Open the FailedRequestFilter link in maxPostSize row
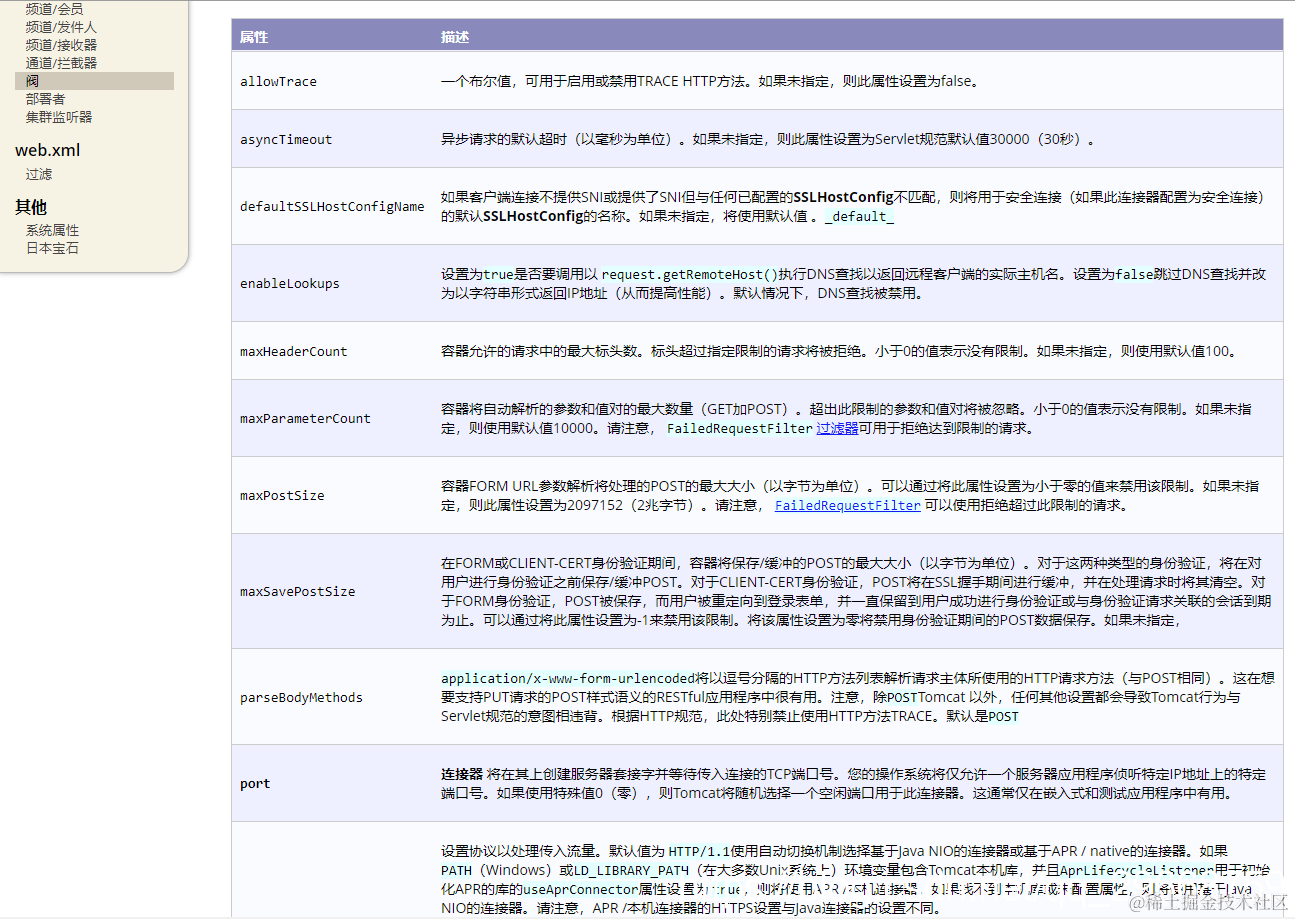The height and width of the screenshot is (919, 1295). click(847, 505)
